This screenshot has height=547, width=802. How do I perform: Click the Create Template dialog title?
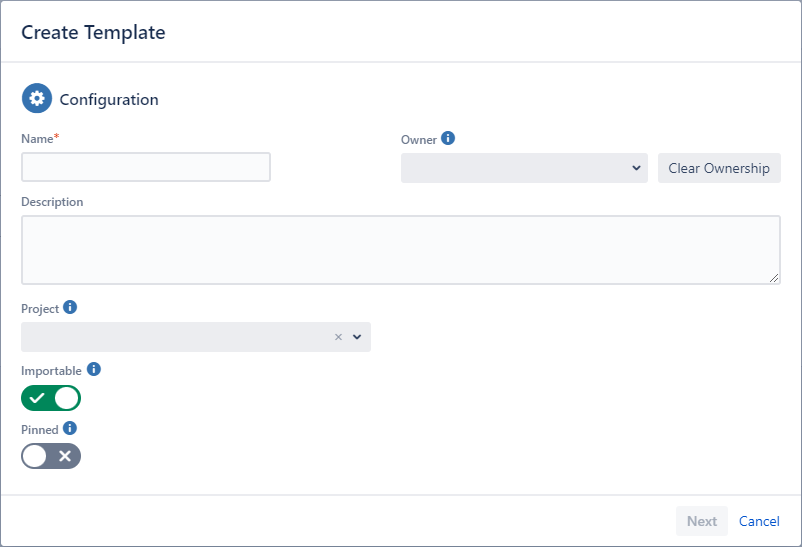point(93,32)
